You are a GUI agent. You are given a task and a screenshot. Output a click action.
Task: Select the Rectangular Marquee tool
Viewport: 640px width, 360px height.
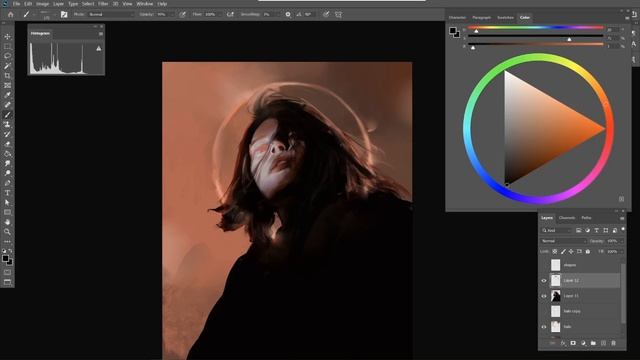click(x=7, y=46)
